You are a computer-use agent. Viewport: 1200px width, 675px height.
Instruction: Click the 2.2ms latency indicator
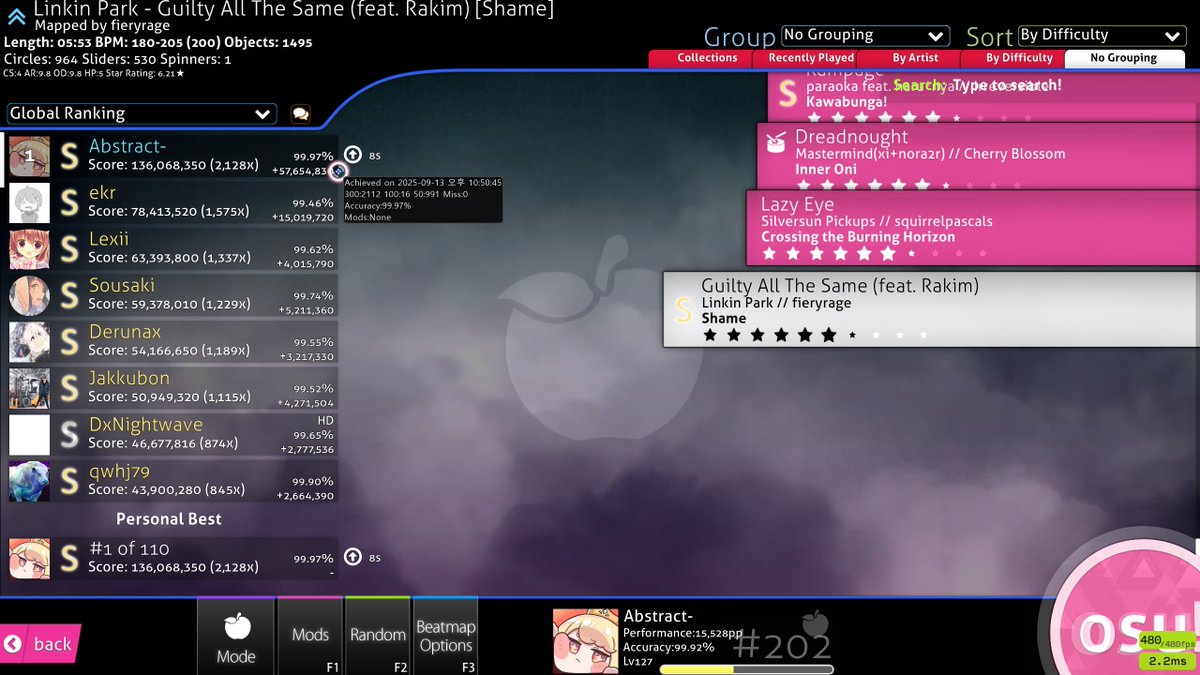(1167, 661)
